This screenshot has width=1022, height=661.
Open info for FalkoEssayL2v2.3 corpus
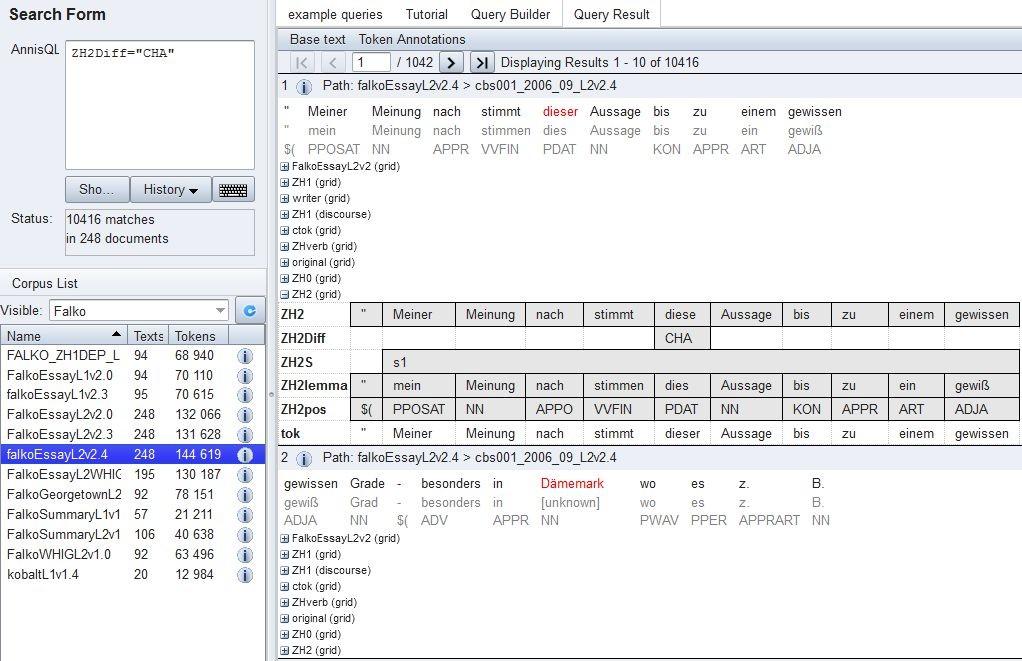tap(244, 435)
